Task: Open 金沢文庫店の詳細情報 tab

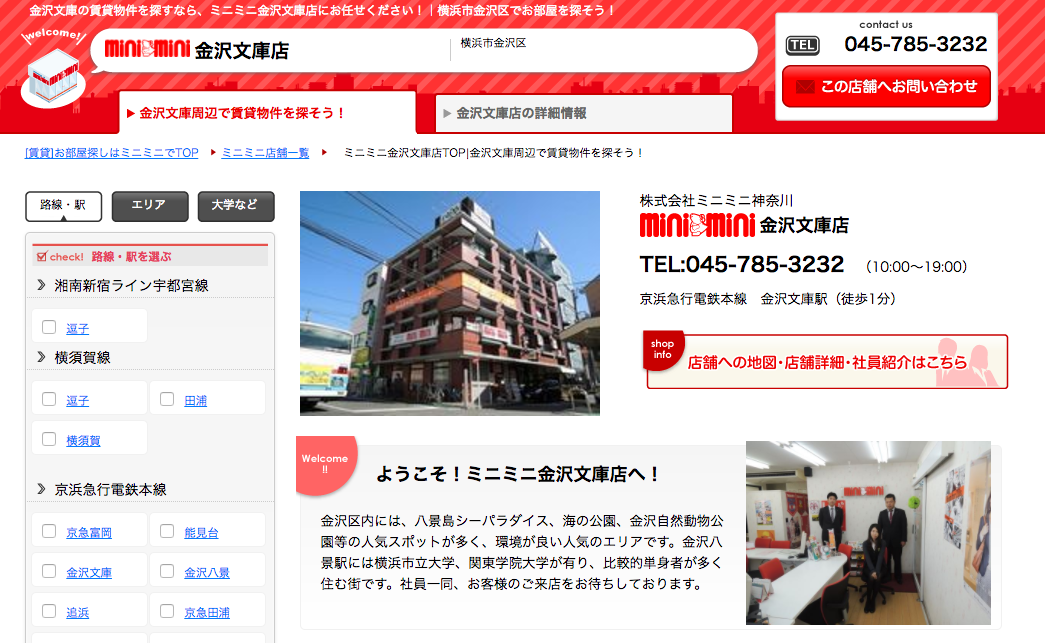Action: click(x=585, y=113)
